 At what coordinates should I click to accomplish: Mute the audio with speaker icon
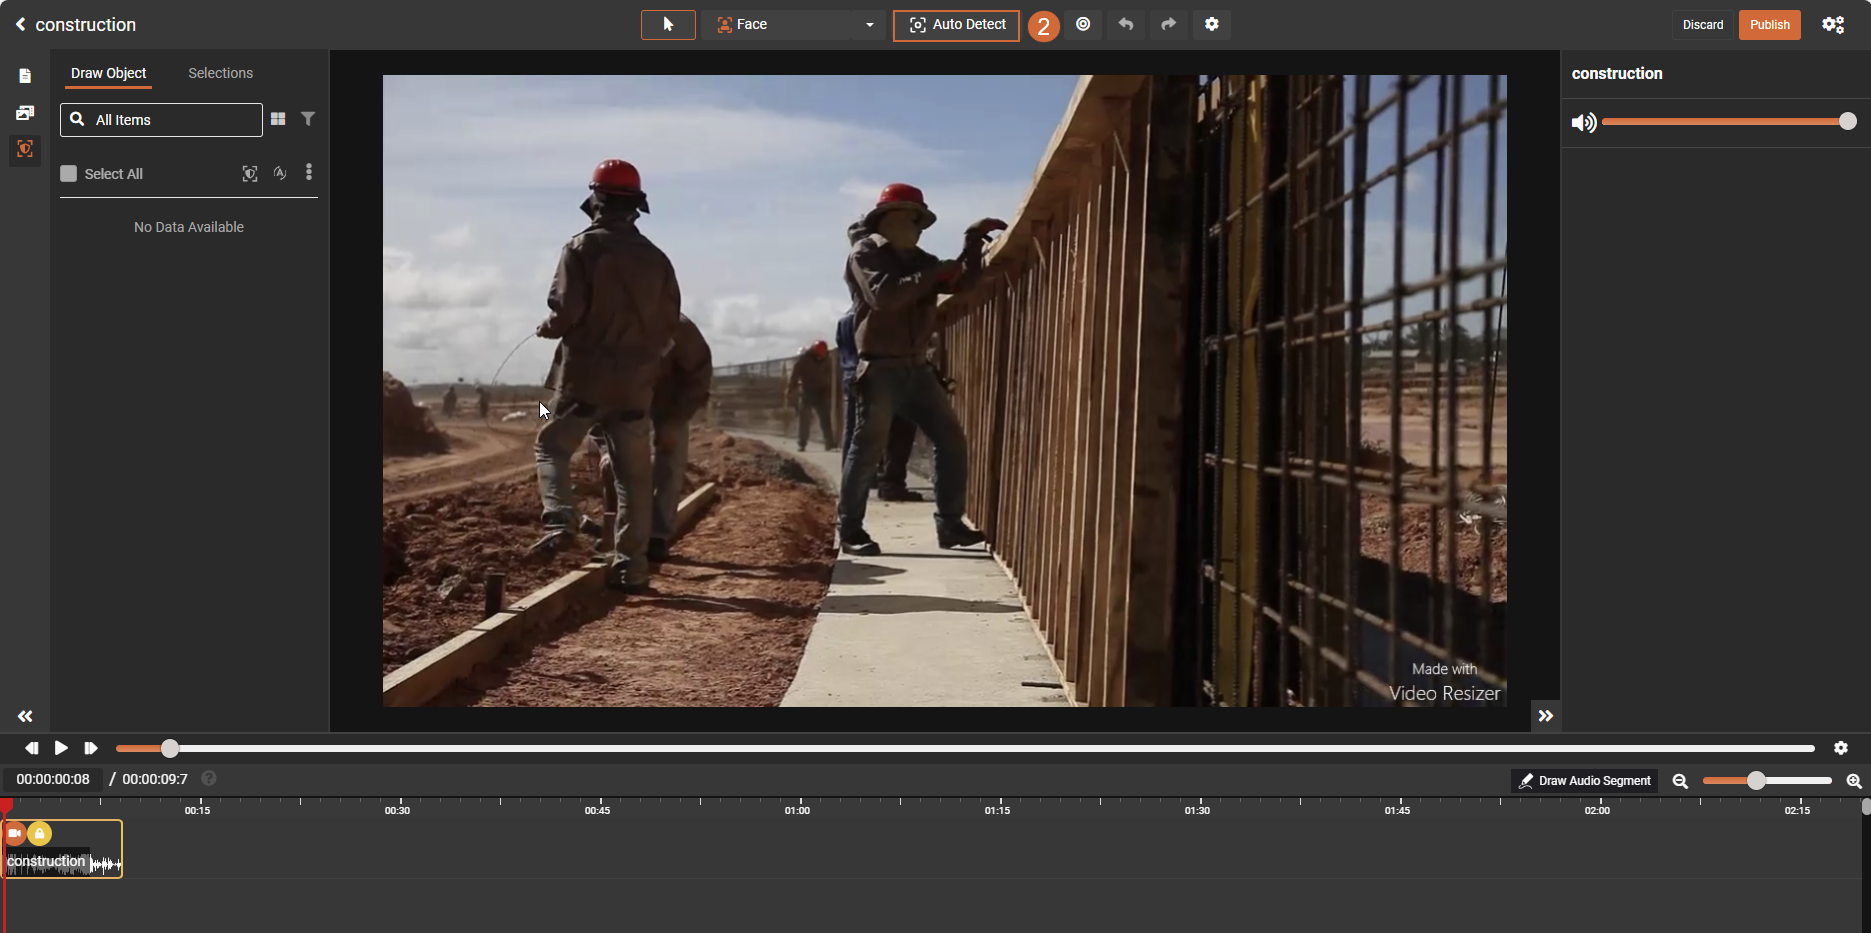[1583, 122]
